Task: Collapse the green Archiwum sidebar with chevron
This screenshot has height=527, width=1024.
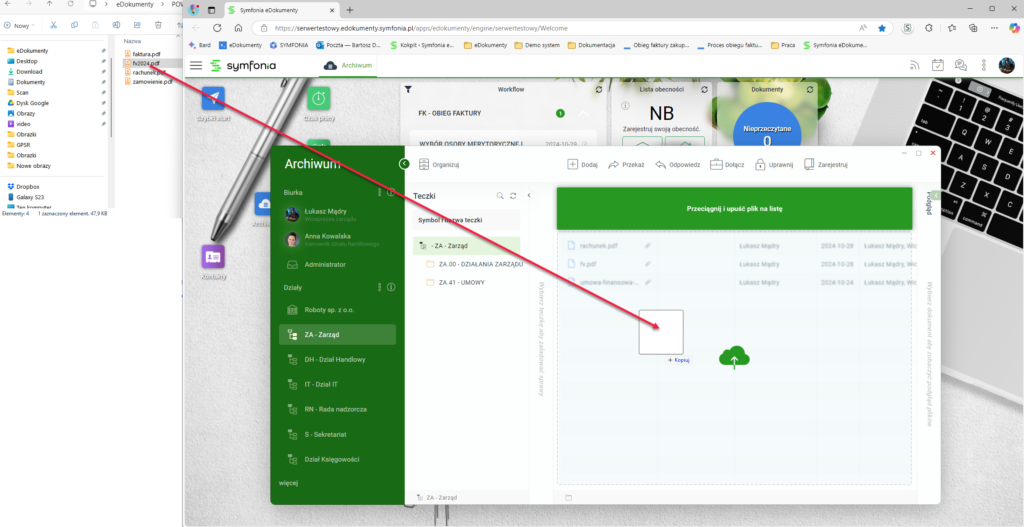Action: click(404, 164)
